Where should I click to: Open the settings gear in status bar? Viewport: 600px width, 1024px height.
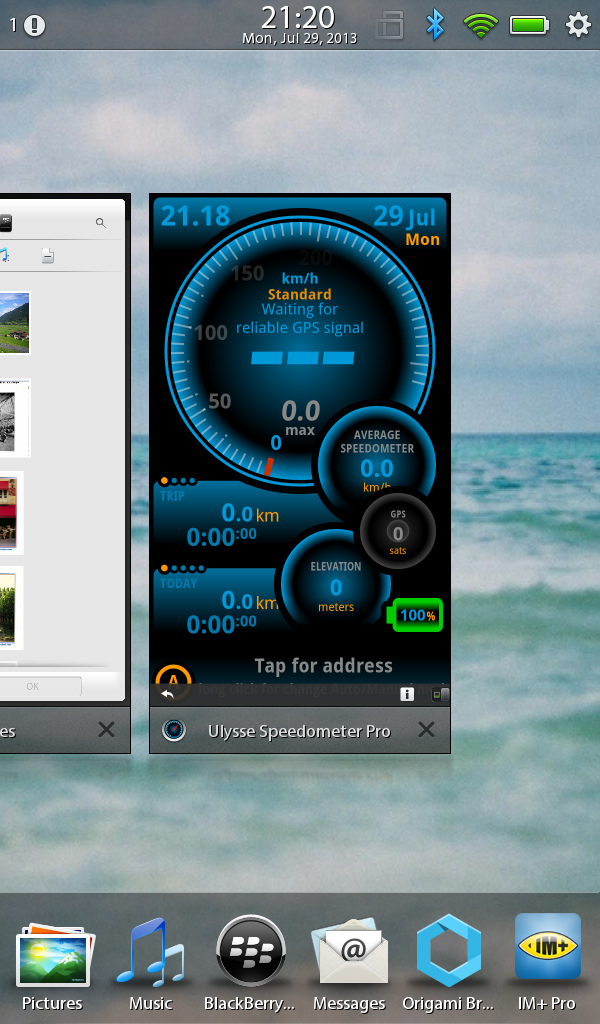[578, 25]
